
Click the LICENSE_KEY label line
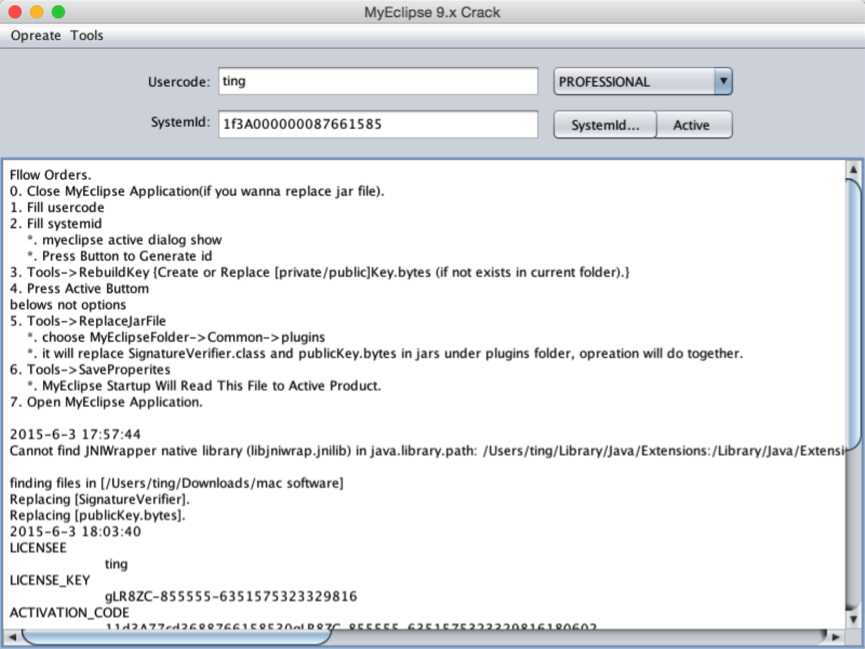(x=50, y=581)
